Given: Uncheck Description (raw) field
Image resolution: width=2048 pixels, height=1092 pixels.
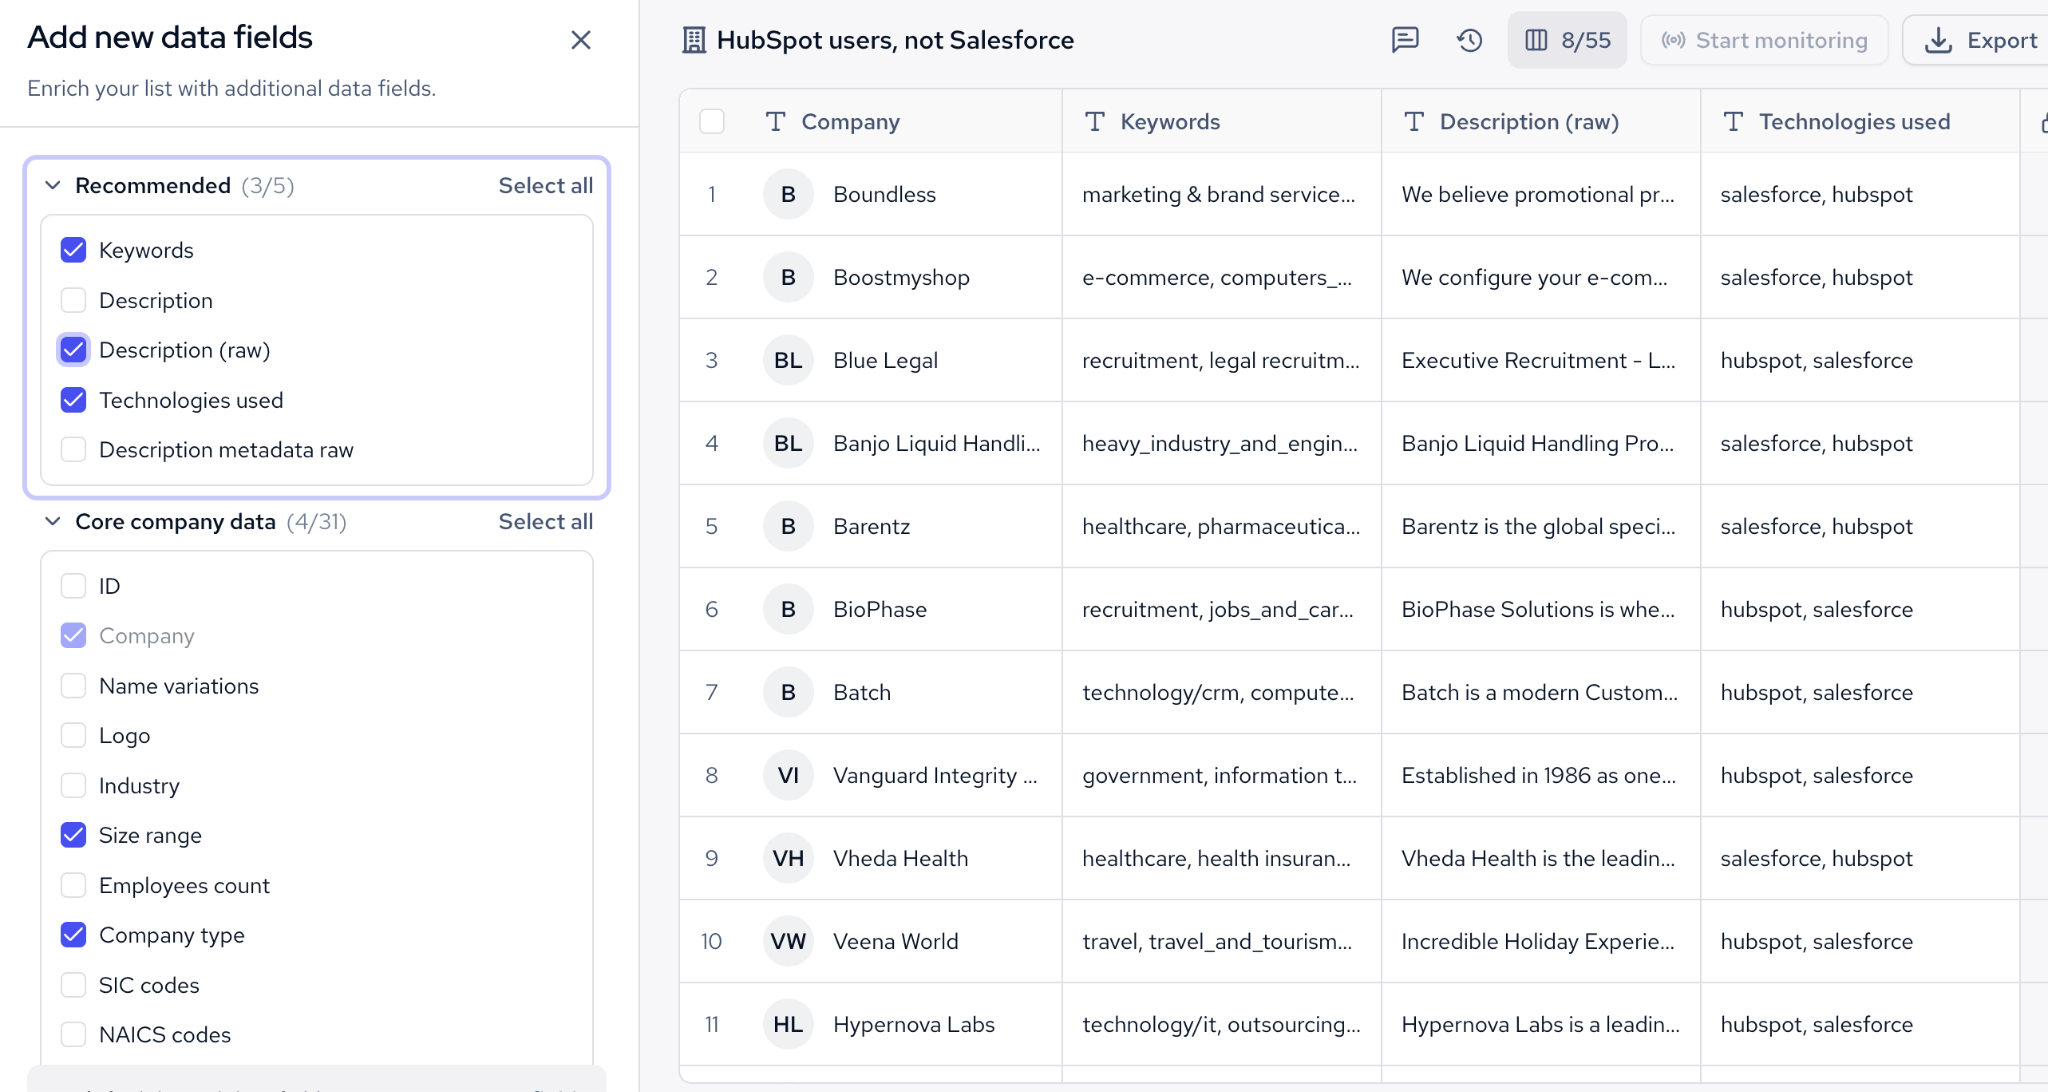Looking at the screenshot, I should click(x=73, y=350).
